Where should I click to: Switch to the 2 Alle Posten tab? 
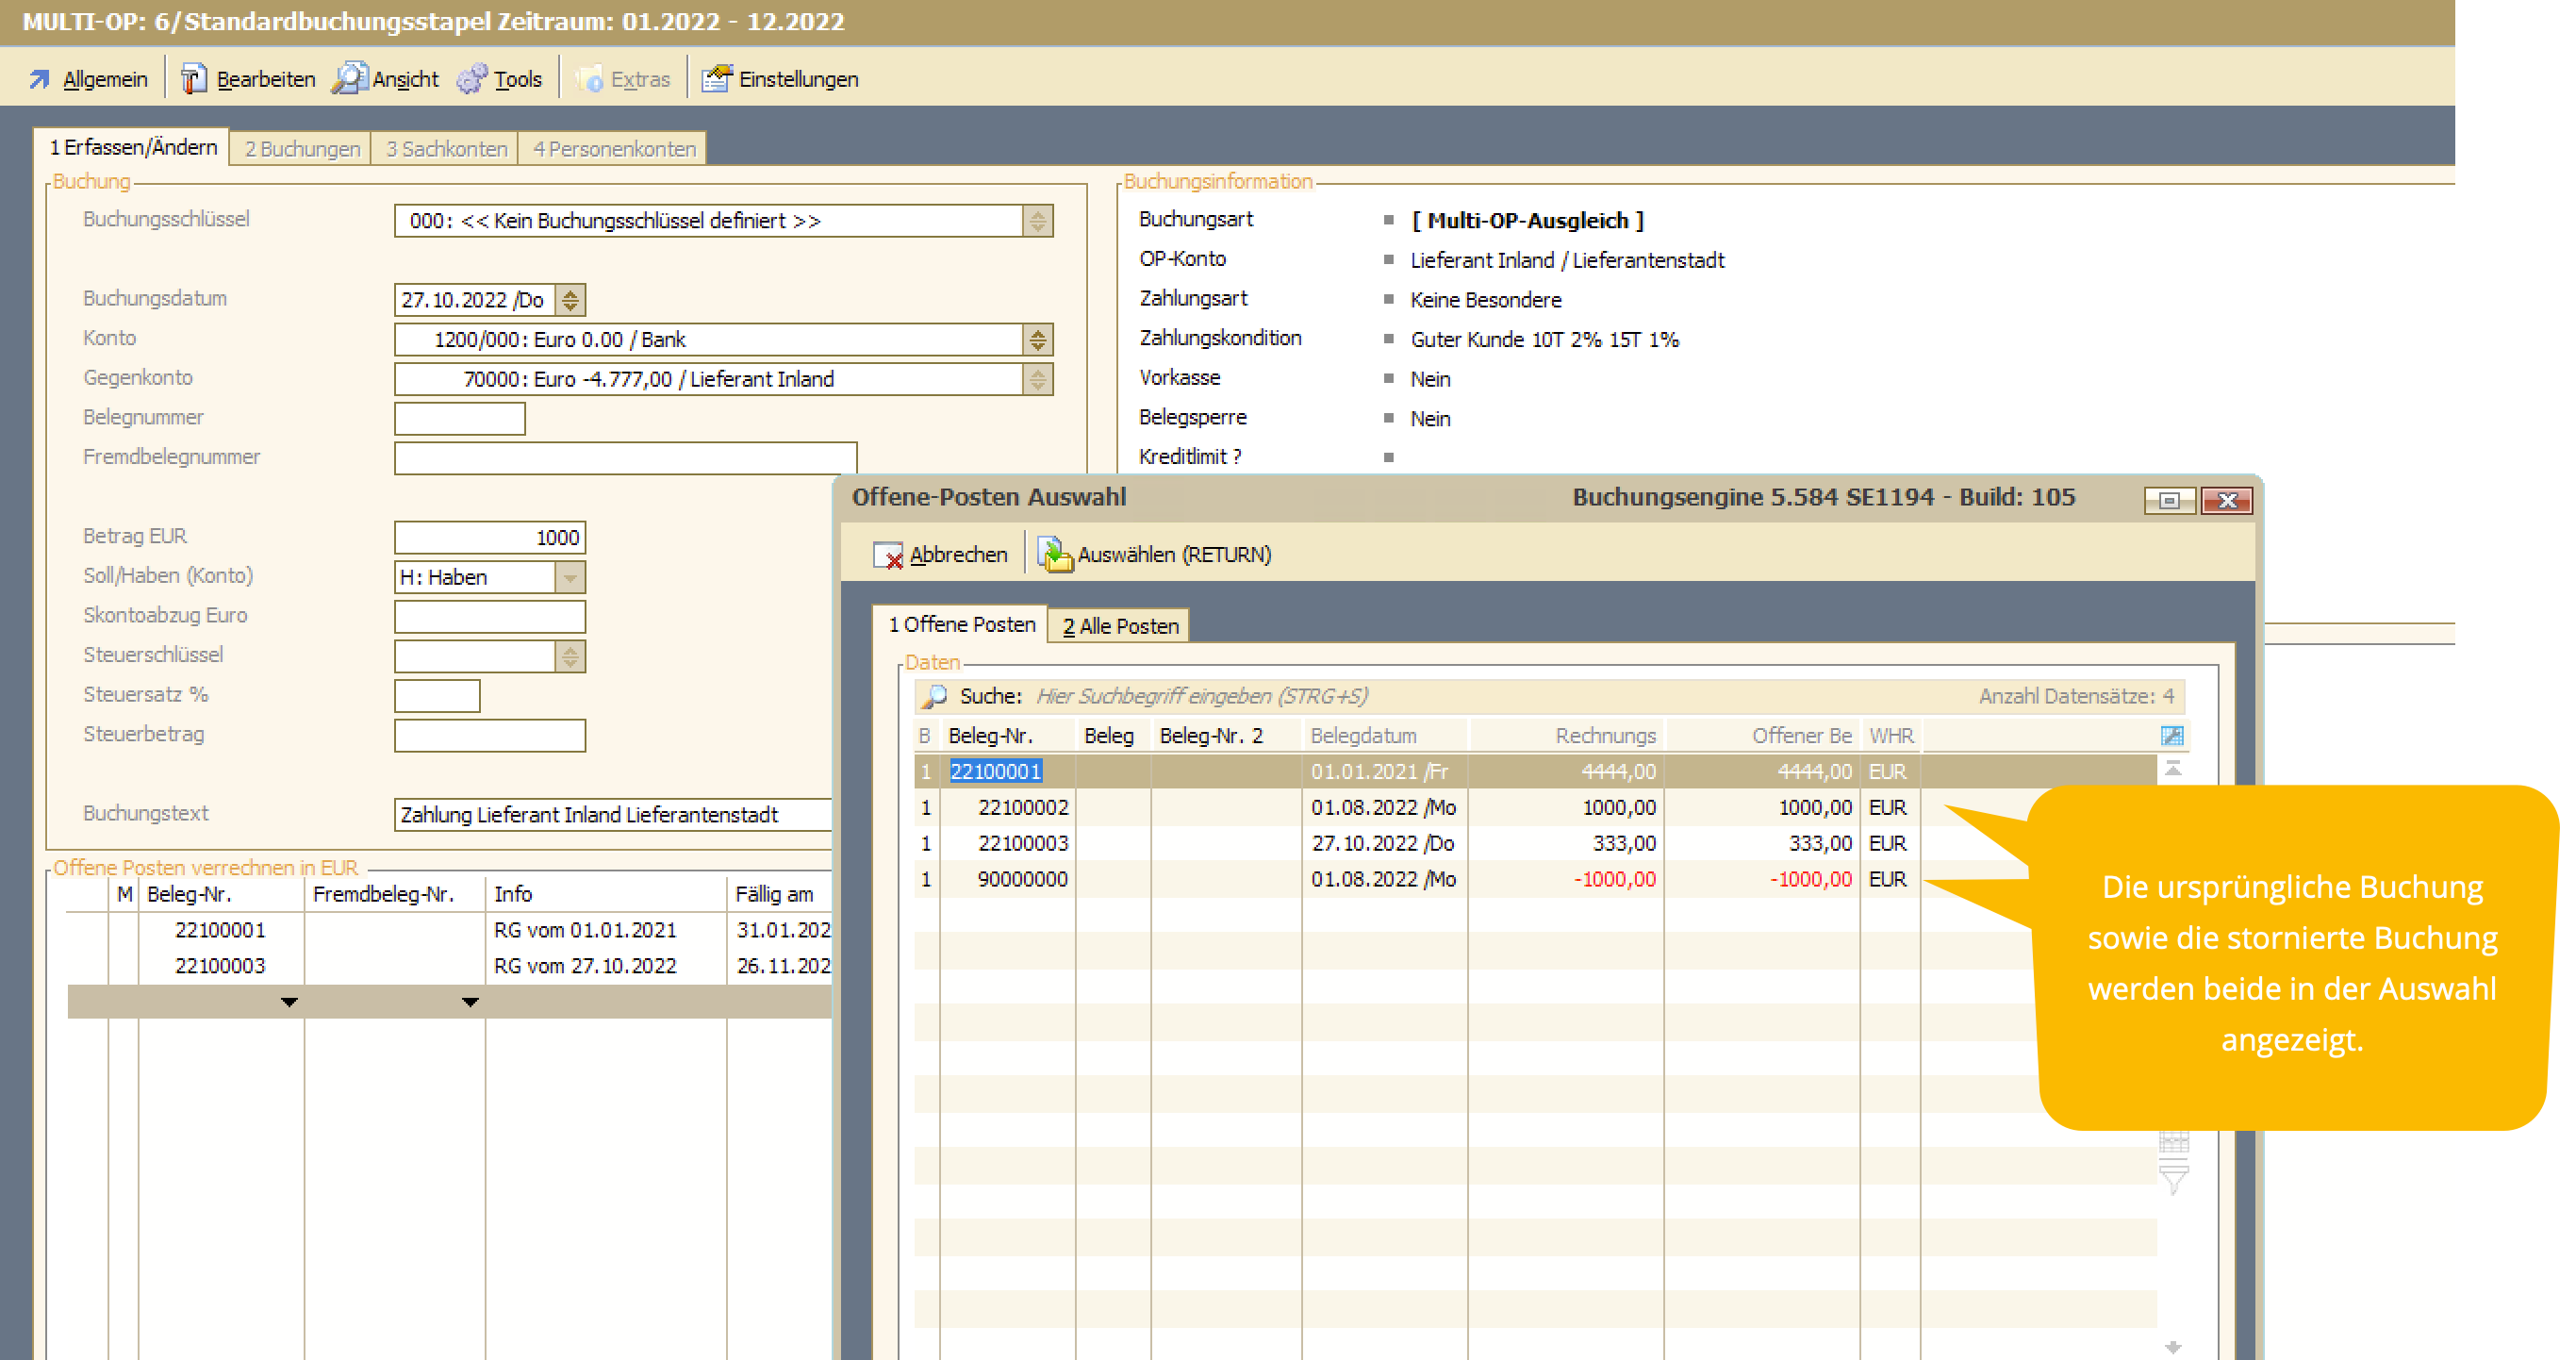(x=1120, y=626)
